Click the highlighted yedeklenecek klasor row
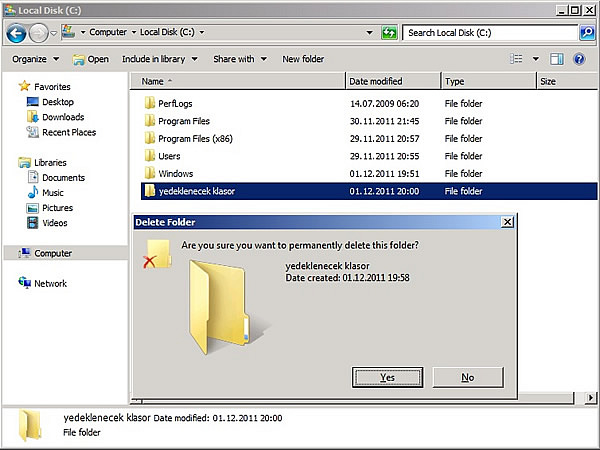 coord(369,191)
